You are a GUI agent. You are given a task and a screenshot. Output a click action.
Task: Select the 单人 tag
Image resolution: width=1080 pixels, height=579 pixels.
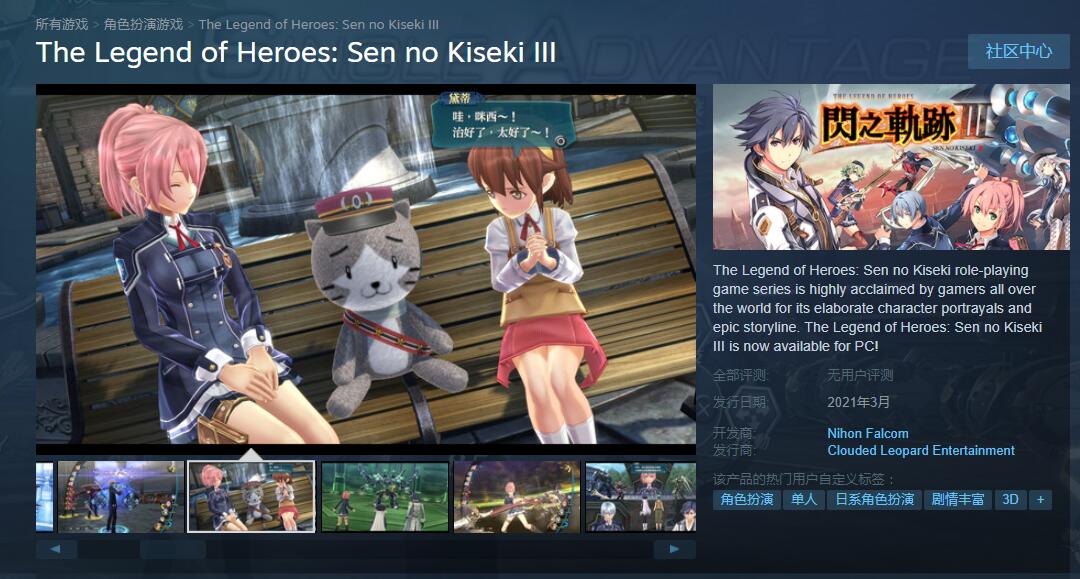(x=803, y=500)
